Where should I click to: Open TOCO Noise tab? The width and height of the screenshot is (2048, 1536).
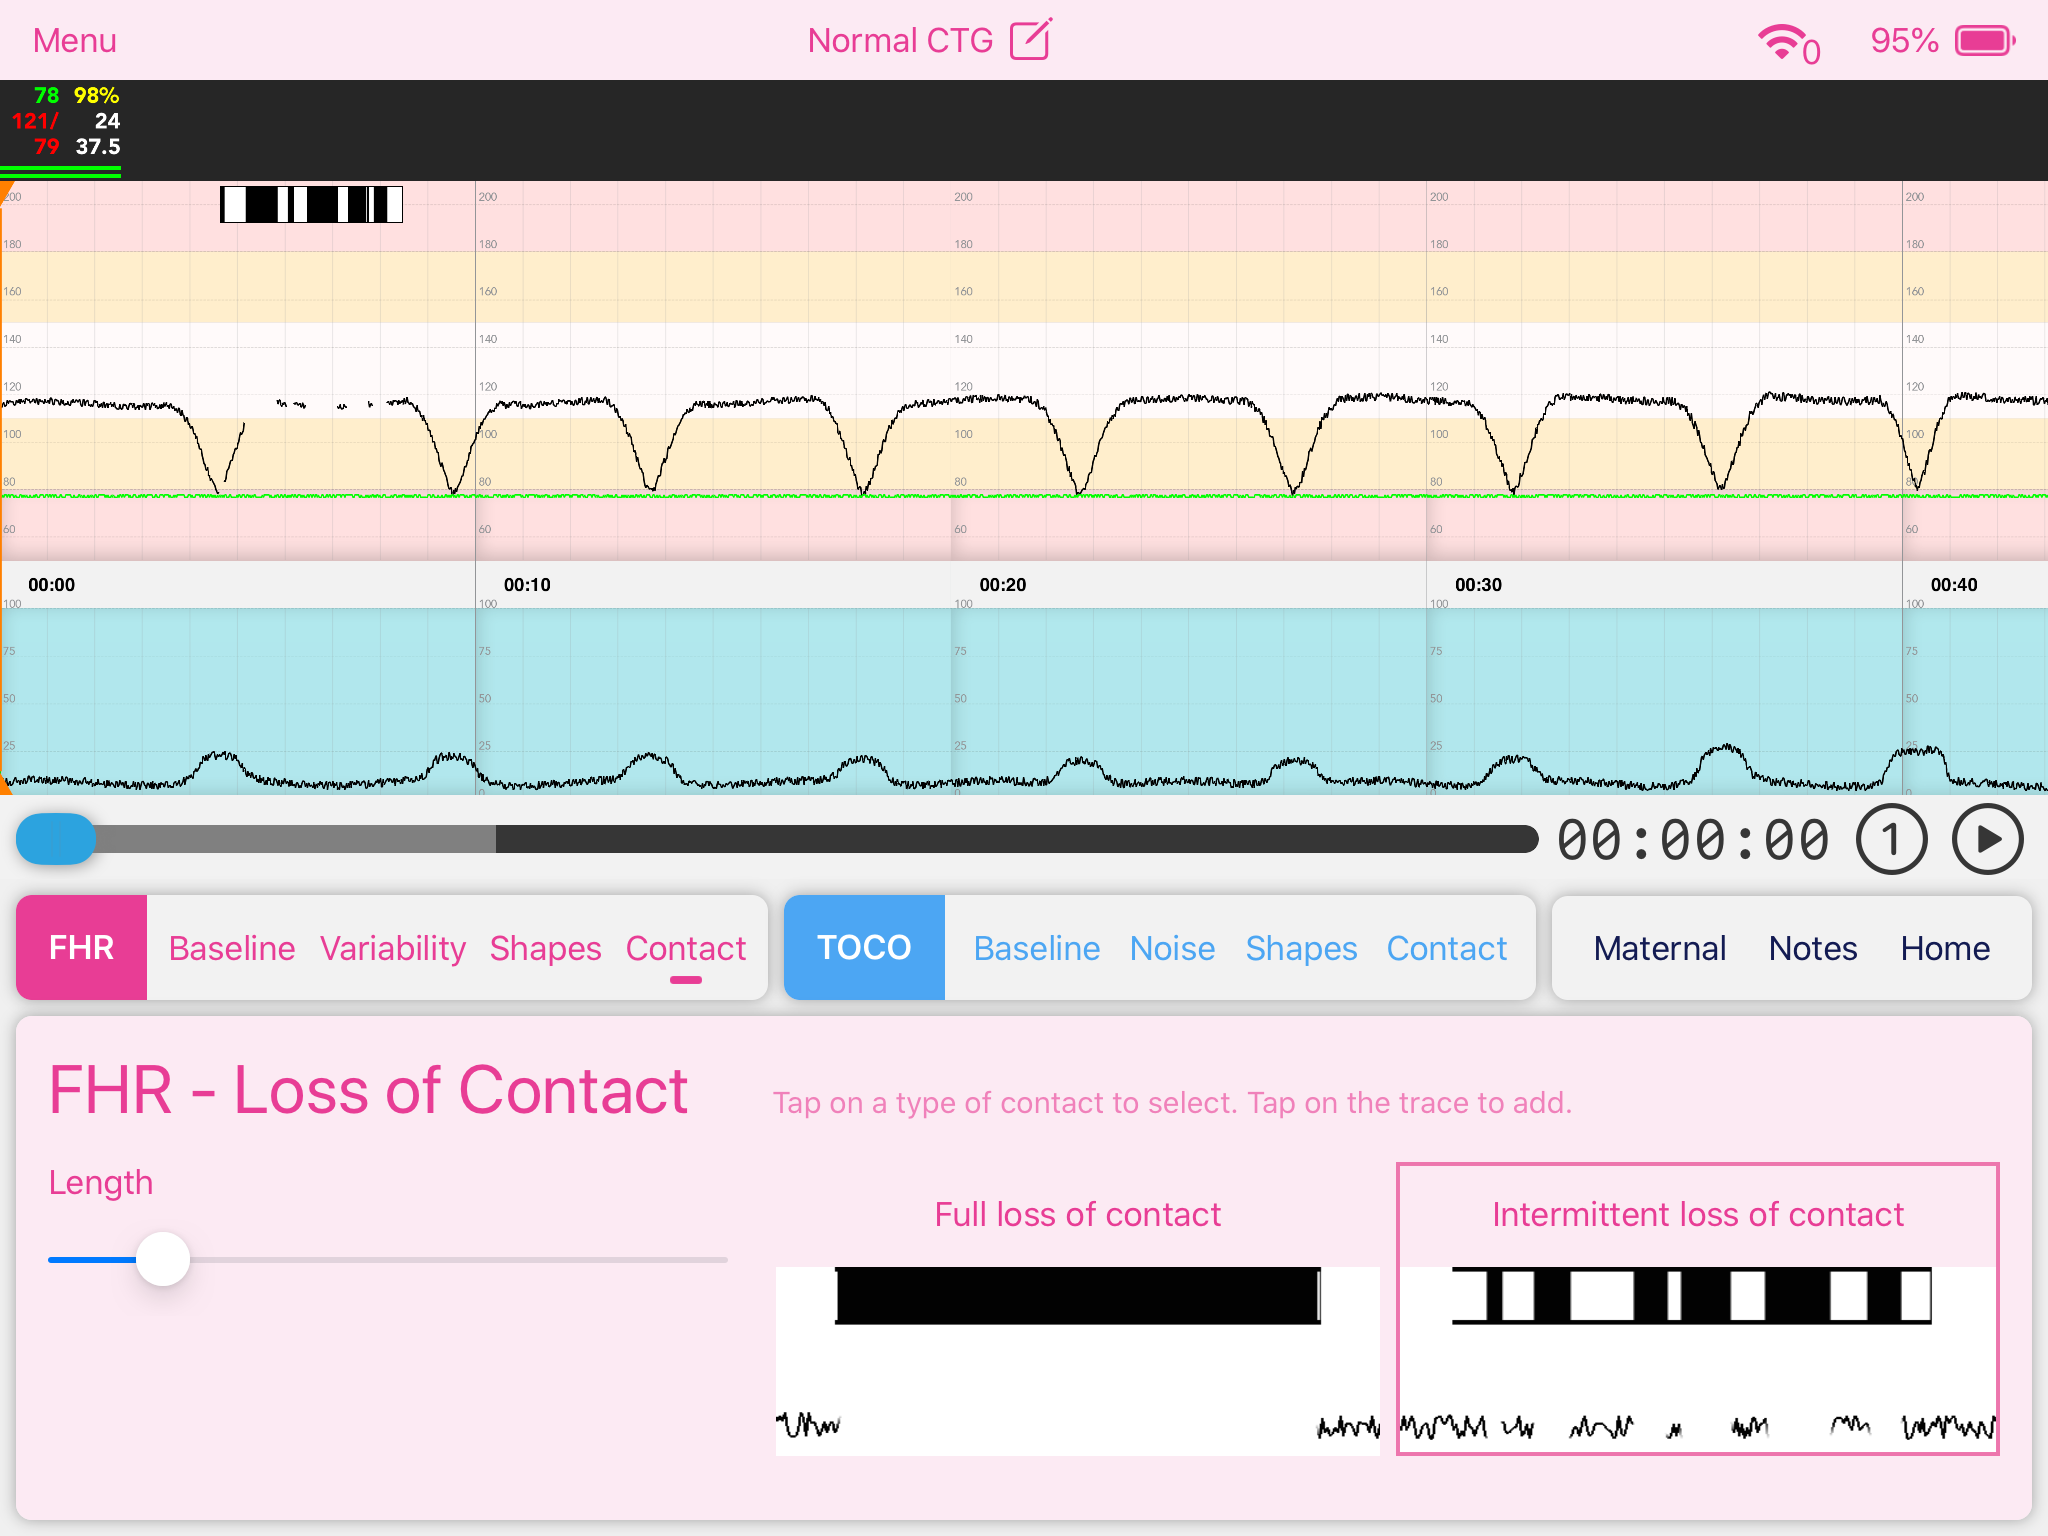1172,948
